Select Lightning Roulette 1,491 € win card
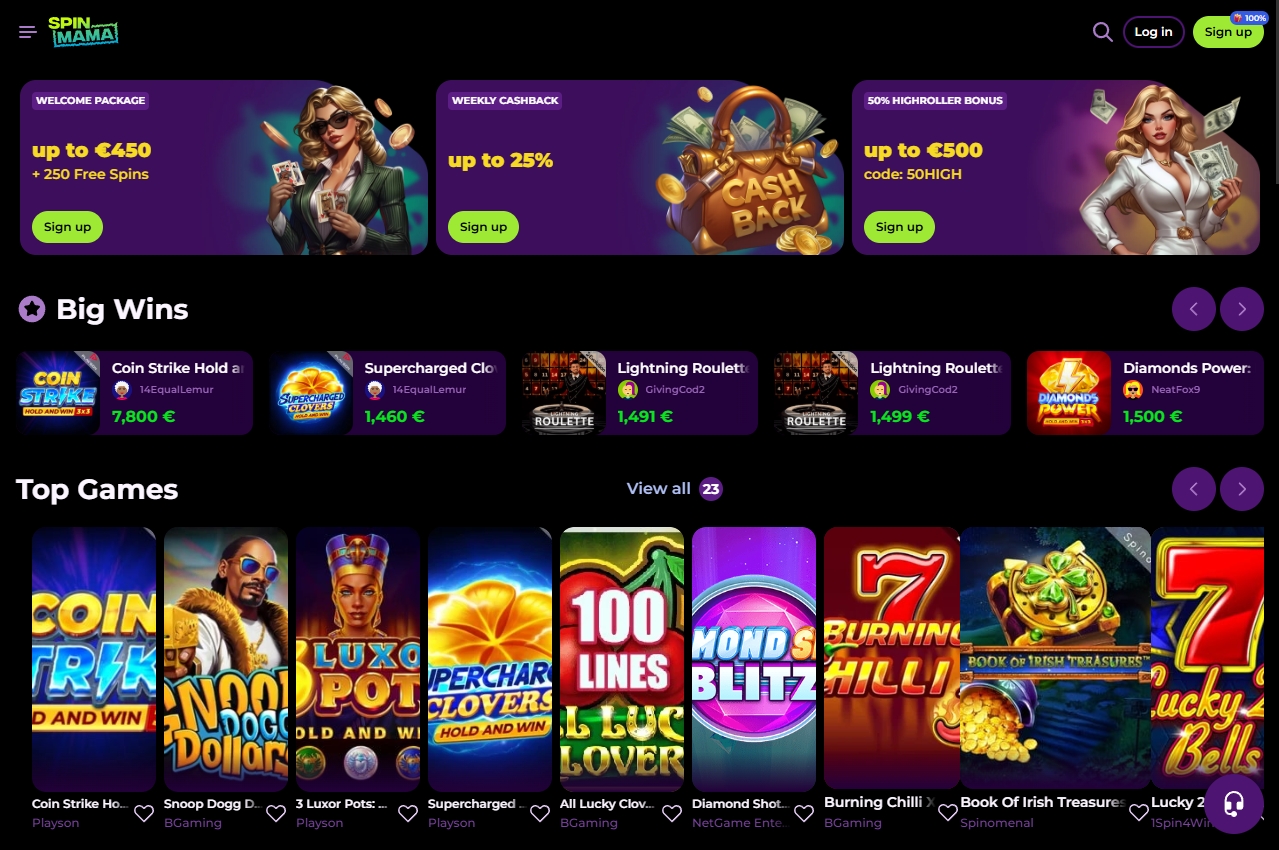 pos(638,393)
